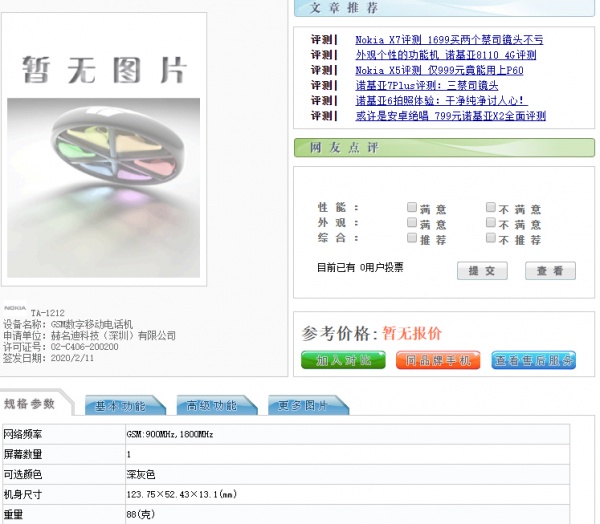
Task: Click 暂无报价 price text
Action: [412, 333]
